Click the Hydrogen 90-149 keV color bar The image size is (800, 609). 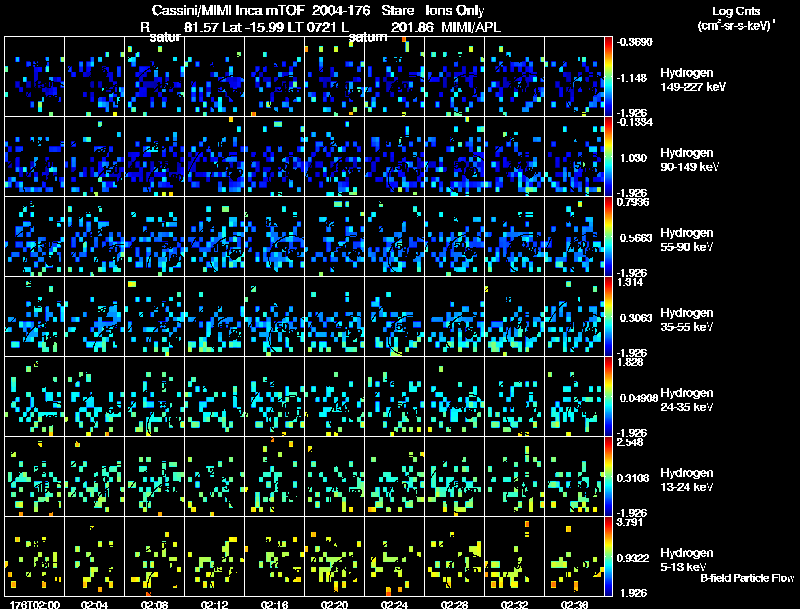608,157
